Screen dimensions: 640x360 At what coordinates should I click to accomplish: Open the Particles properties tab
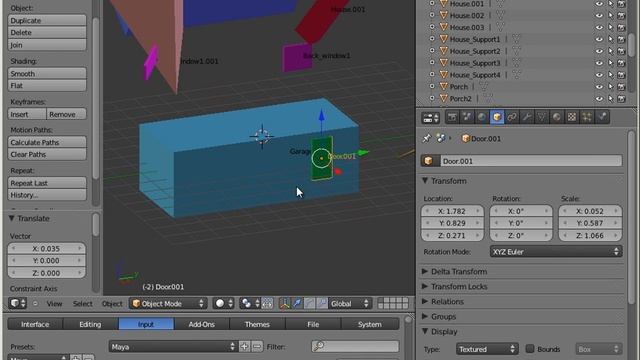pyautogui.click(x=587, y=118)
